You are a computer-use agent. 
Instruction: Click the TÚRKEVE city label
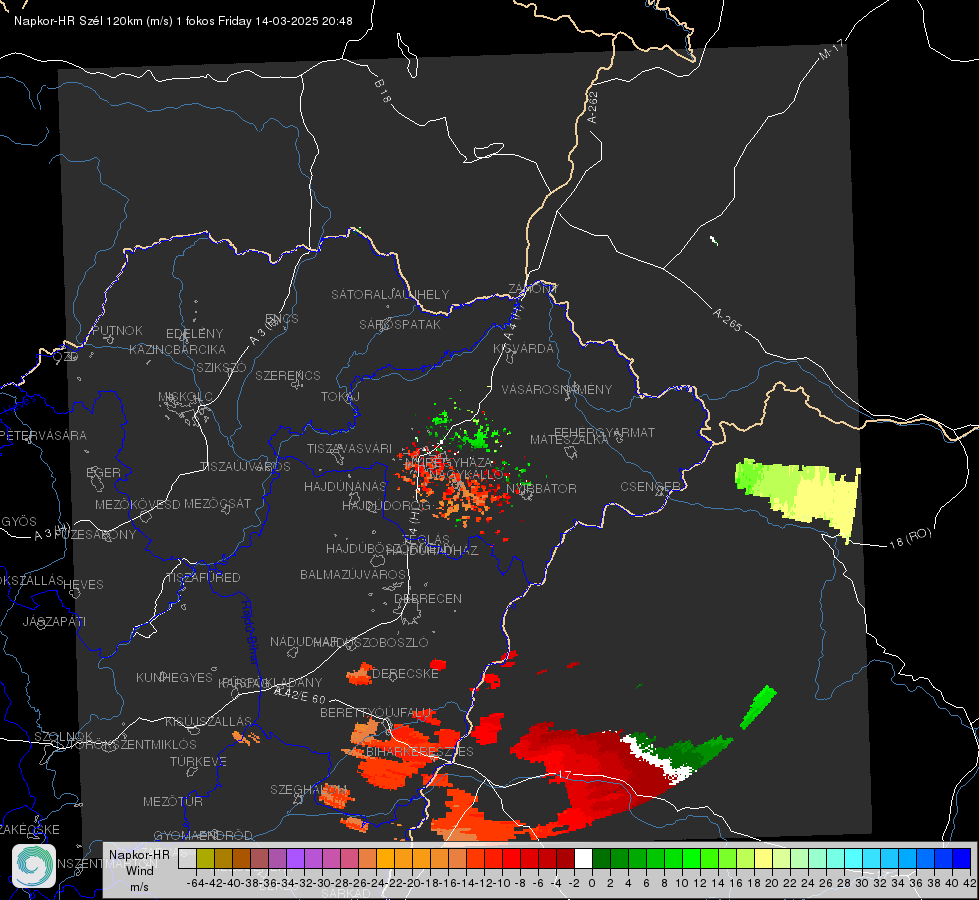tap(199, 761)
